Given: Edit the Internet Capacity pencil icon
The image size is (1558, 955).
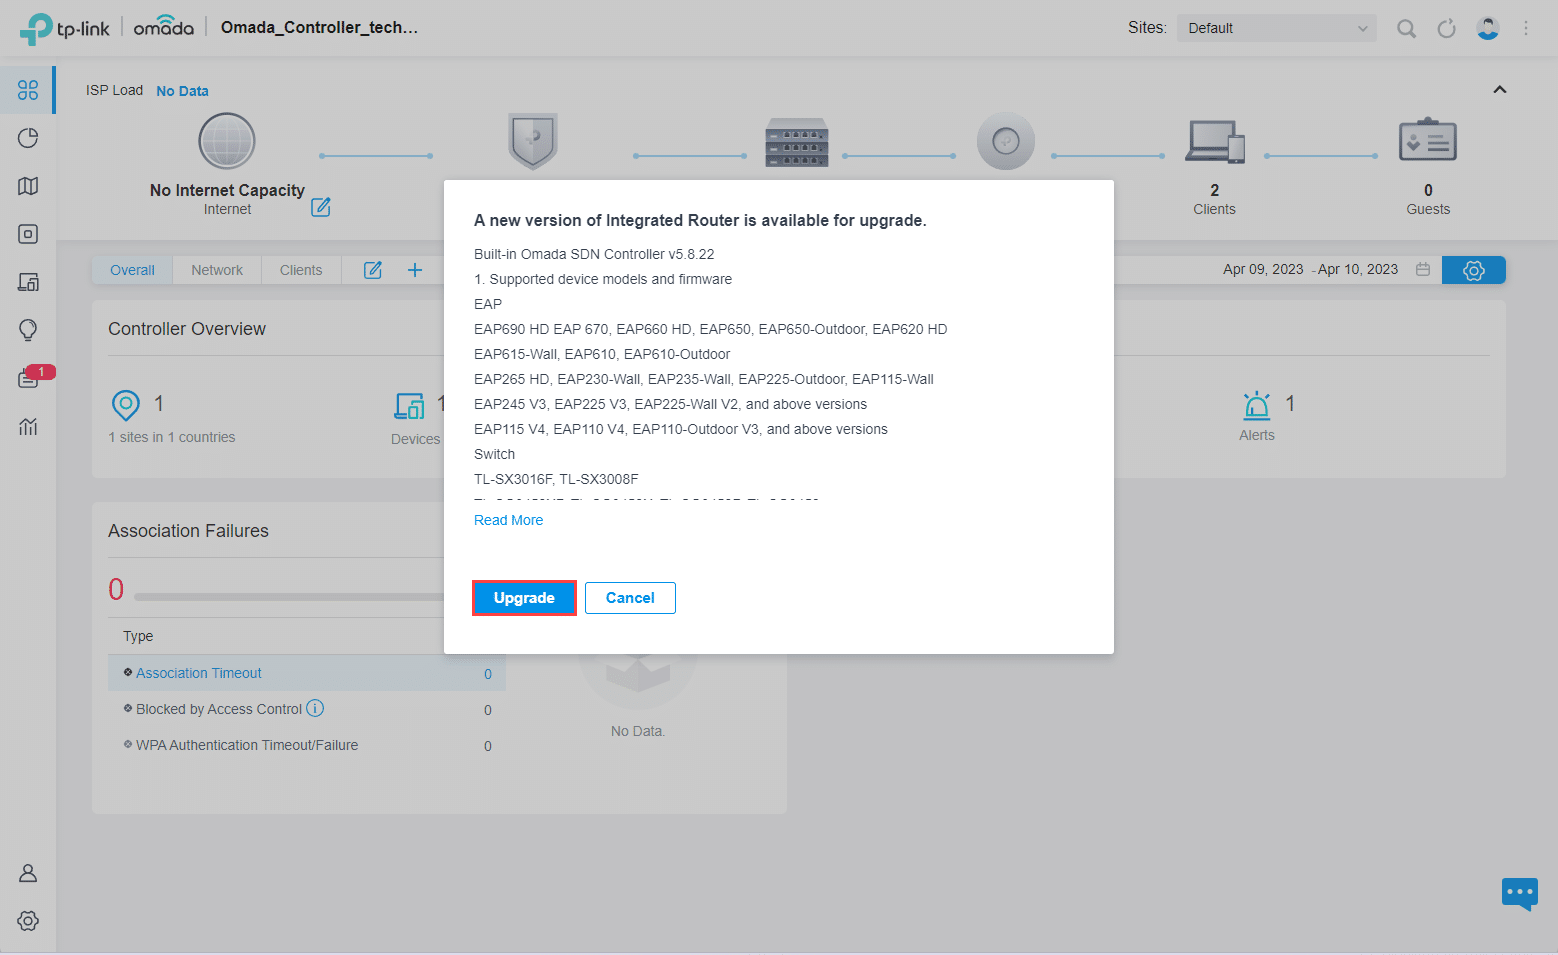Looking at the screenshot, I should pos(321,207).
